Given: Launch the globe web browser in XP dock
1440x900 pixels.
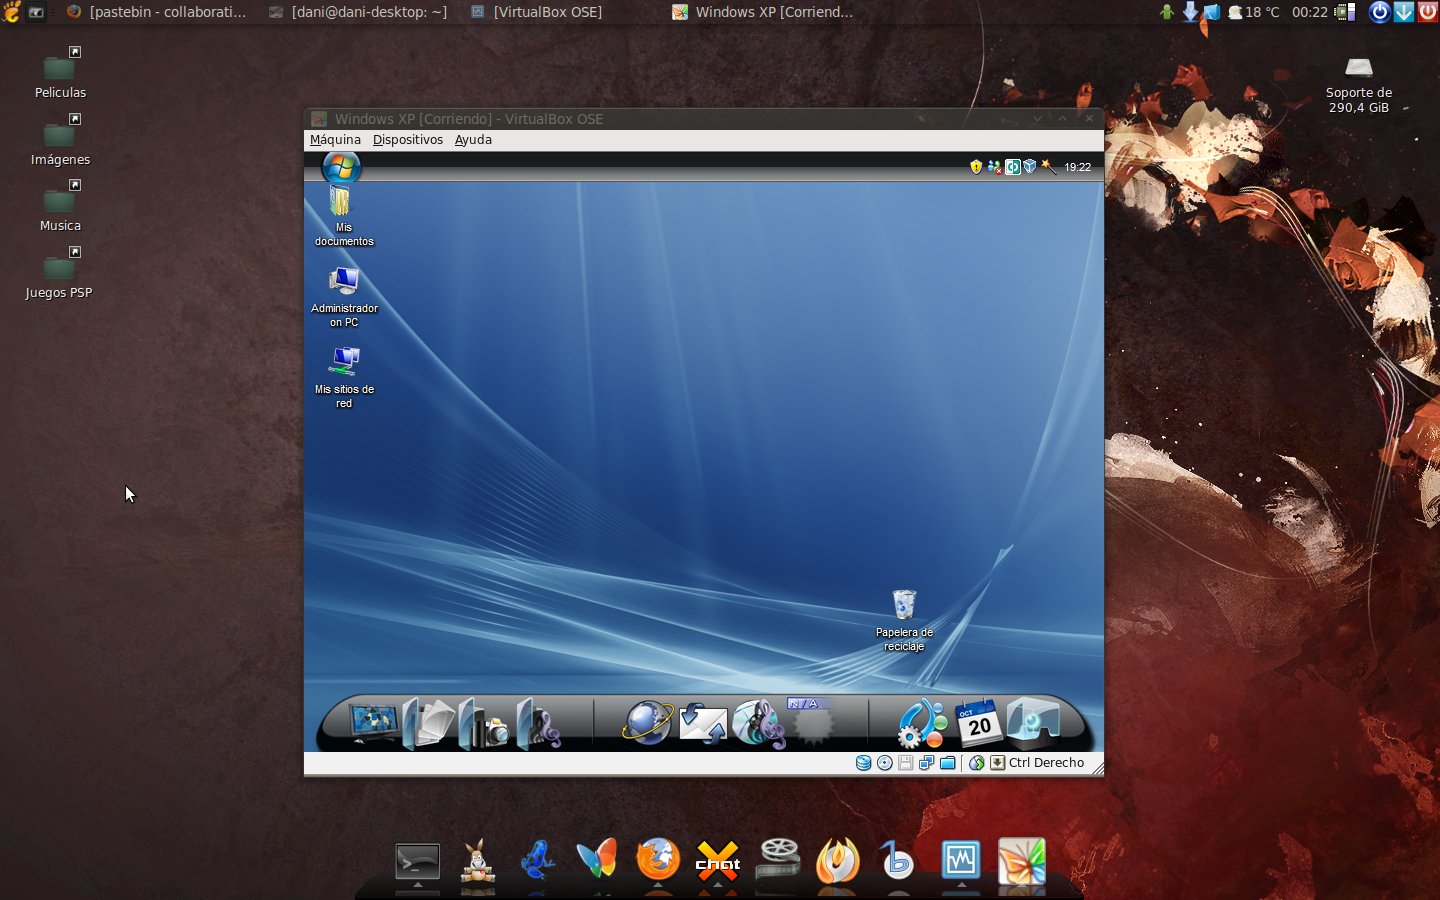Looking at the screenshot, I should pos(647,722).
